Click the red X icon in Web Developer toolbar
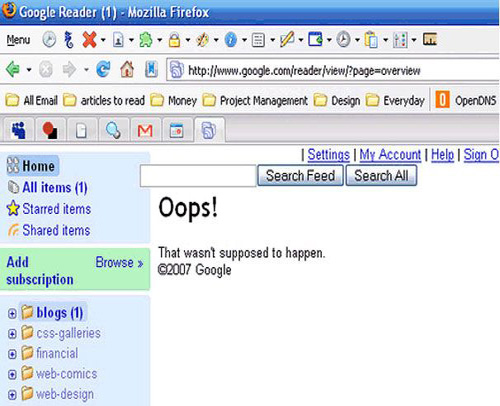The width and height of the screenshot is (500, 406). (89, 40)
